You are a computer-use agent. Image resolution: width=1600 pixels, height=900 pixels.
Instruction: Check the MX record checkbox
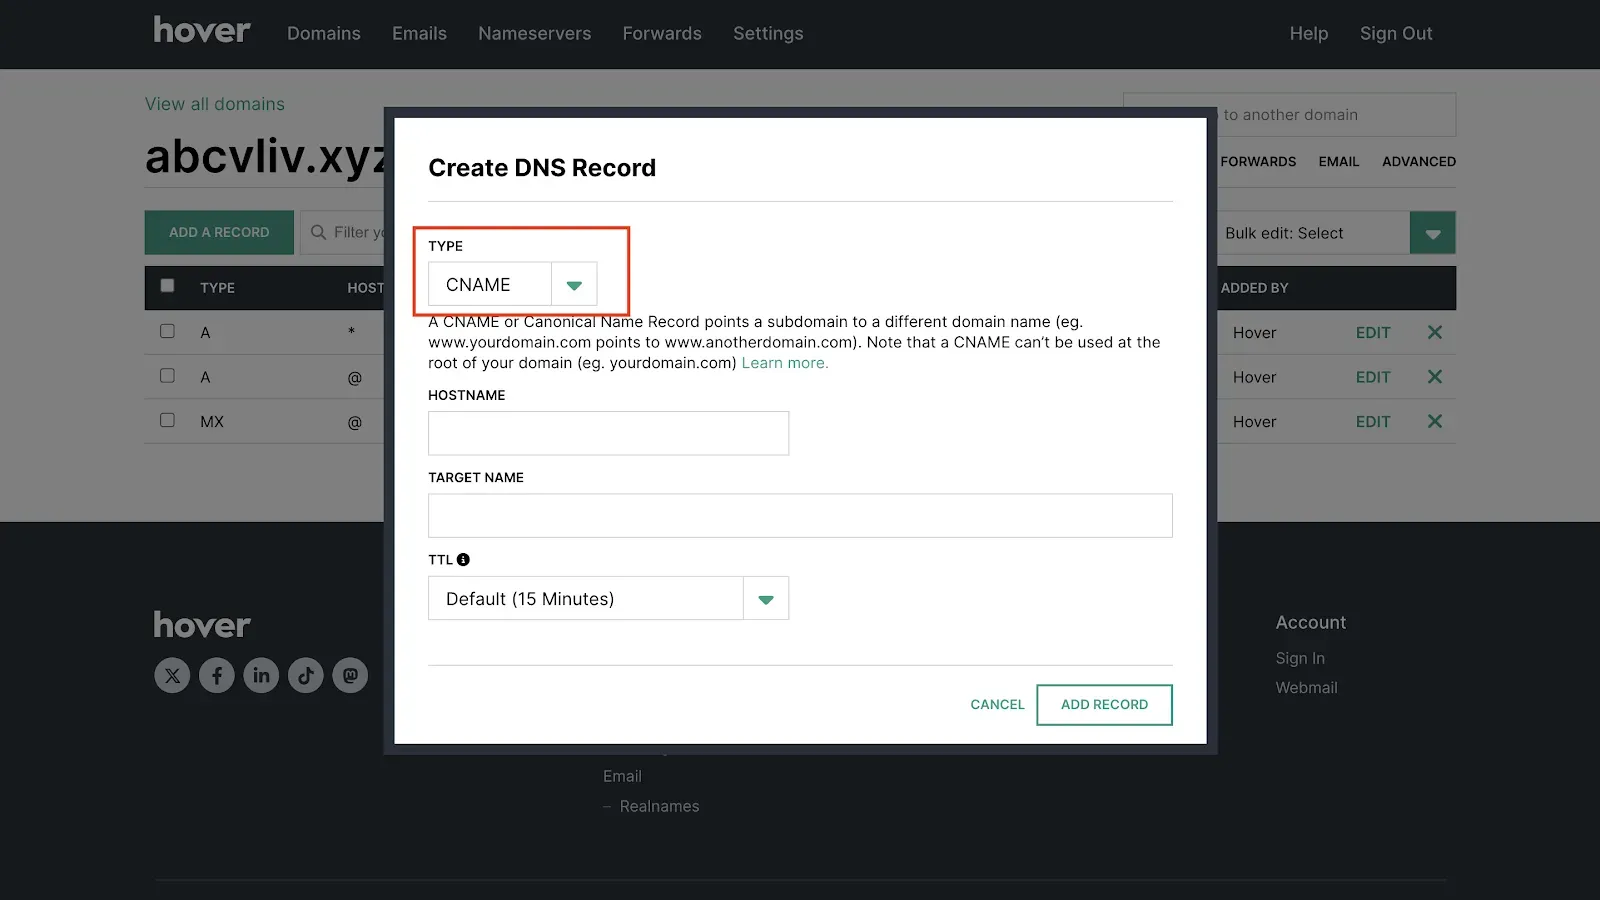pyautogui.click(x=167, y=420)
